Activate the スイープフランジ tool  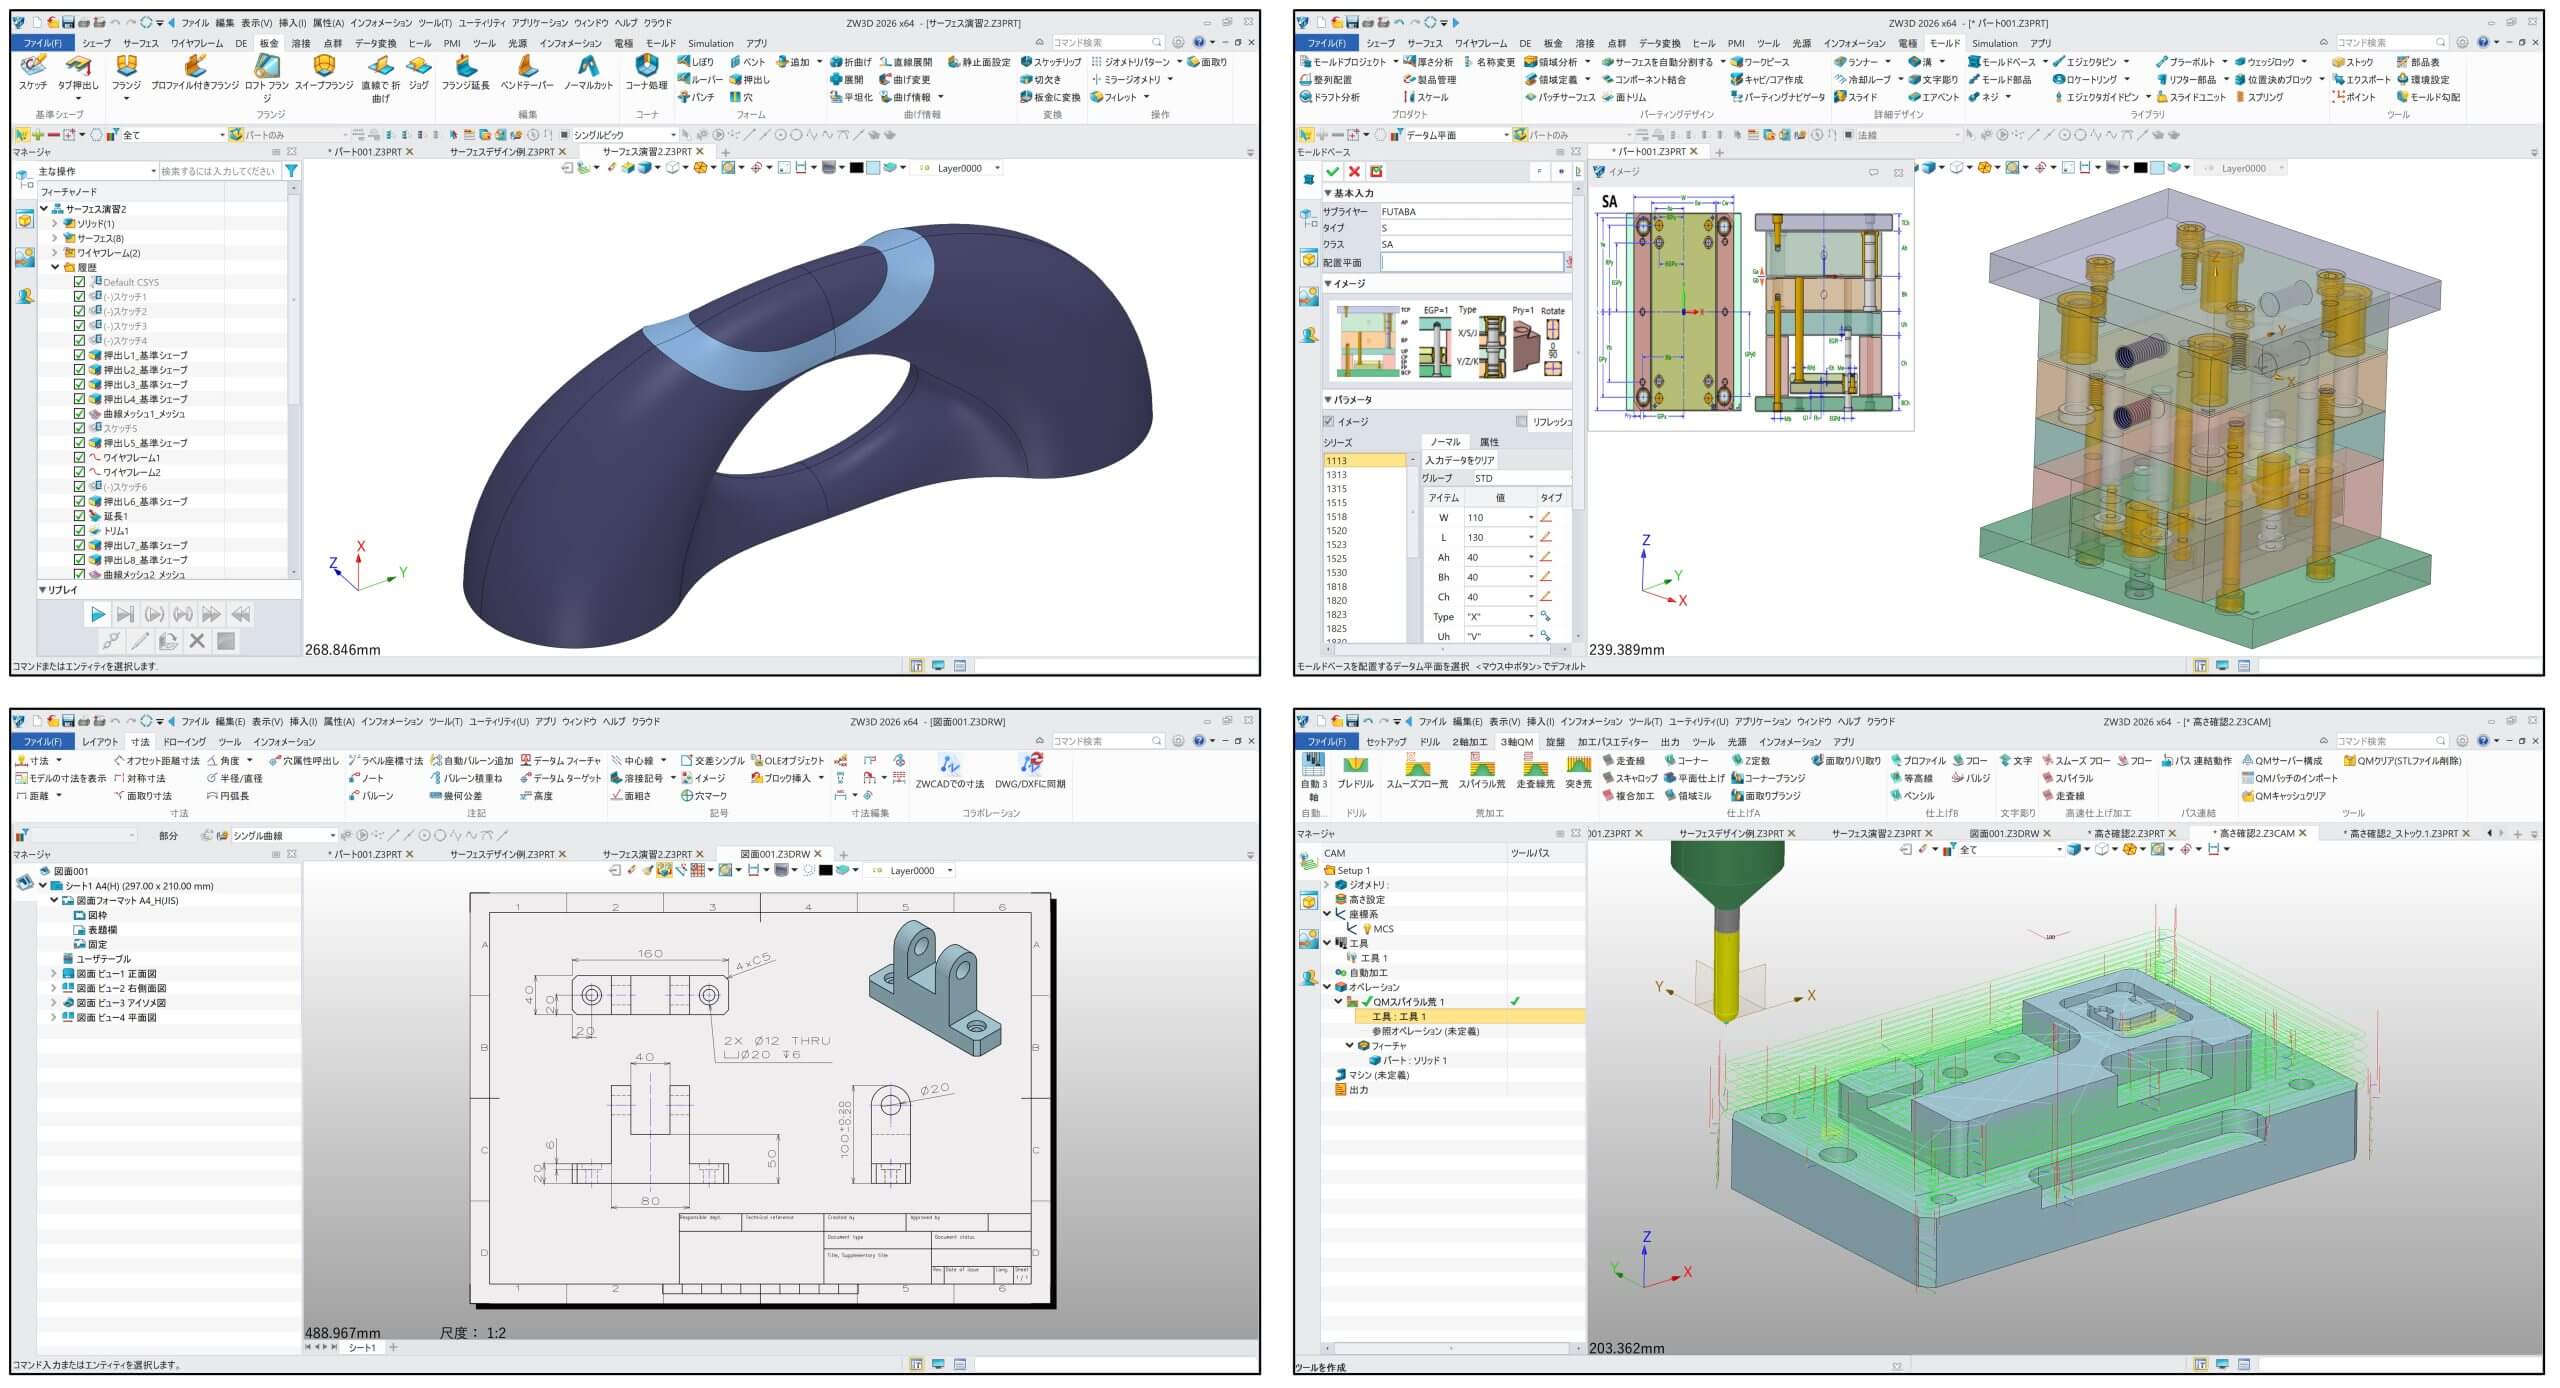pos(323,73)
